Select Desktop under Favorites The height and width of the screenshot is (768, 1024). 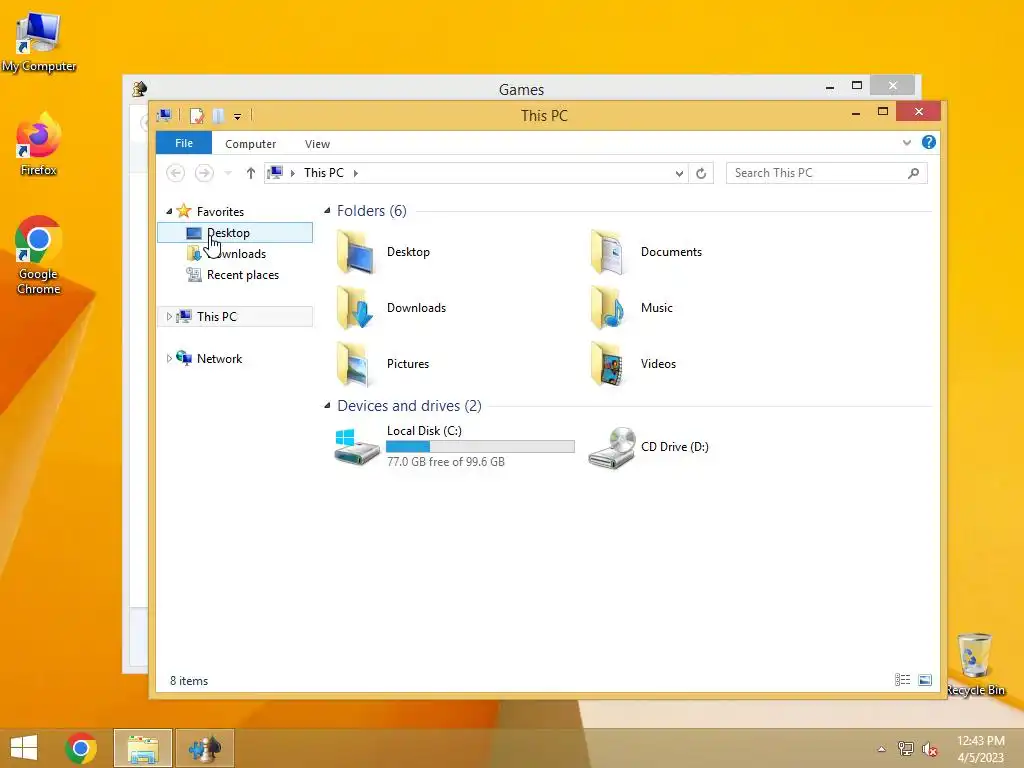(235, 232)
